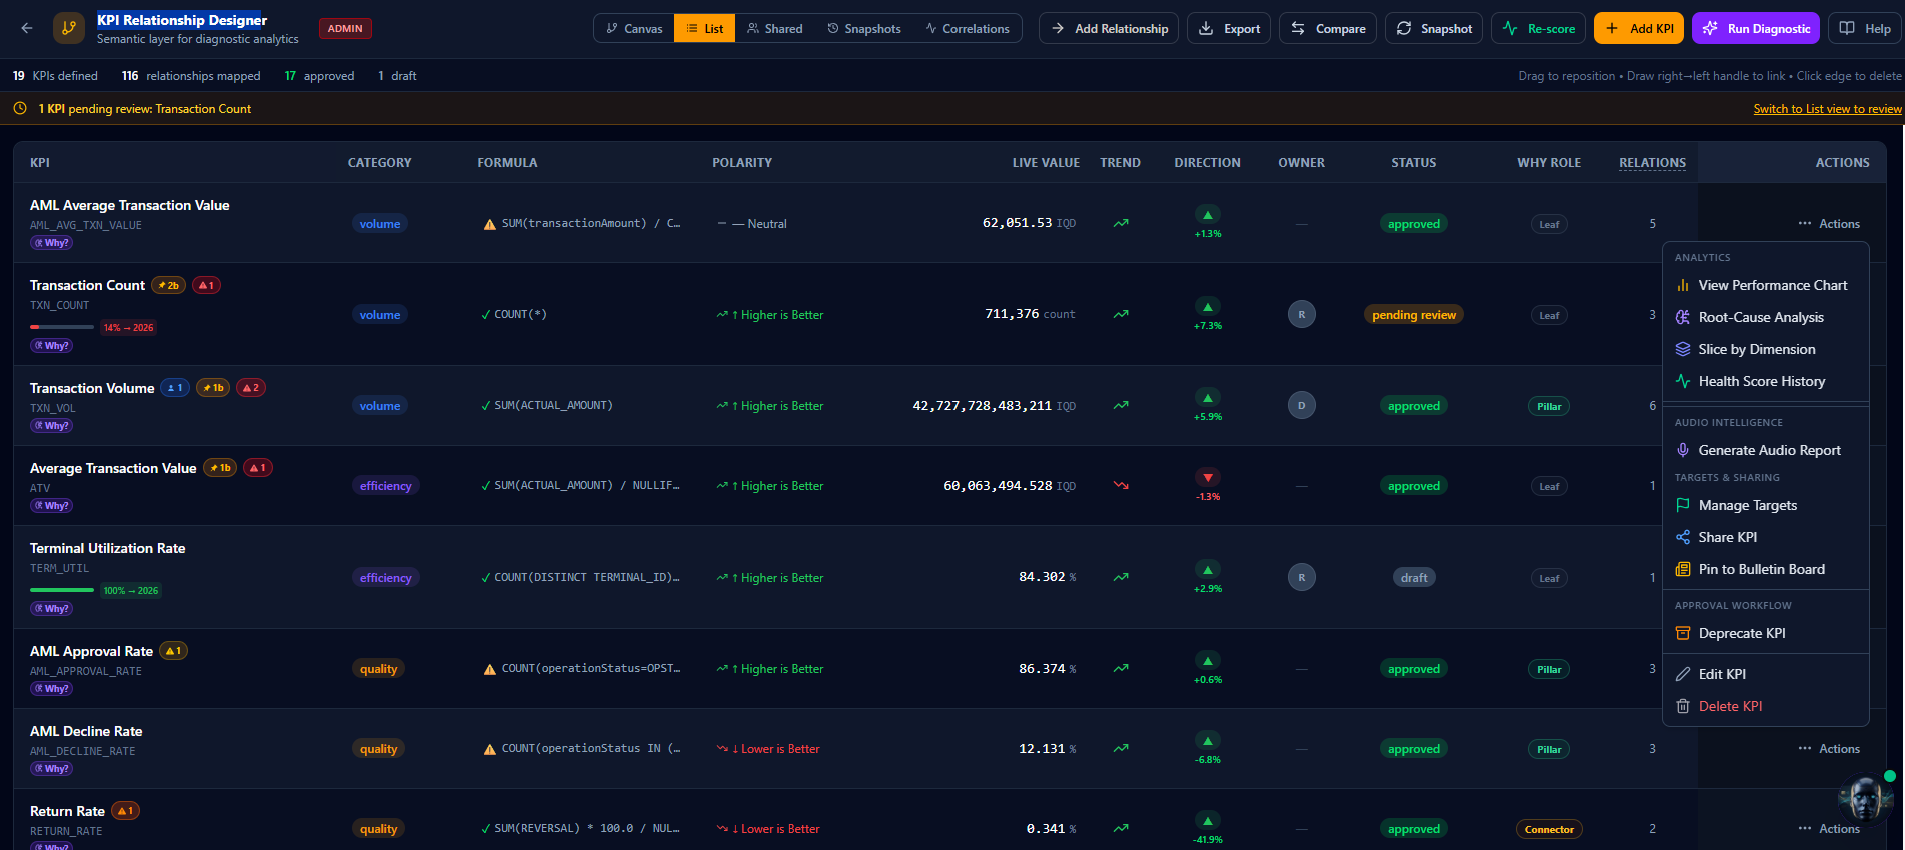This screenshot has height=850, width=1905.
Task: Click the formula warning icon on AML Decline Rate
Action: (x=490, y=750)
